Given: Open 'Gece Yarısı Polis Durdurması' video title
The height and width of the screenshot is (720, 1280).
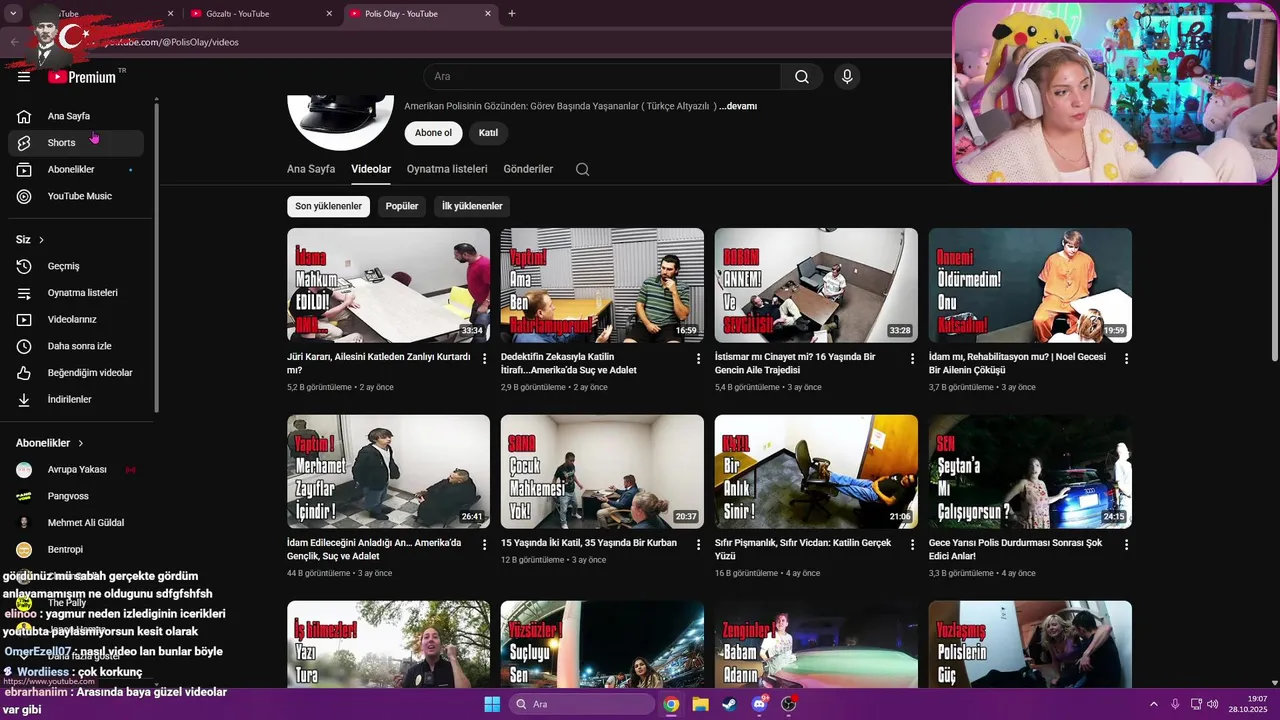Looking at the screenshot, I should pos(1015,550).
